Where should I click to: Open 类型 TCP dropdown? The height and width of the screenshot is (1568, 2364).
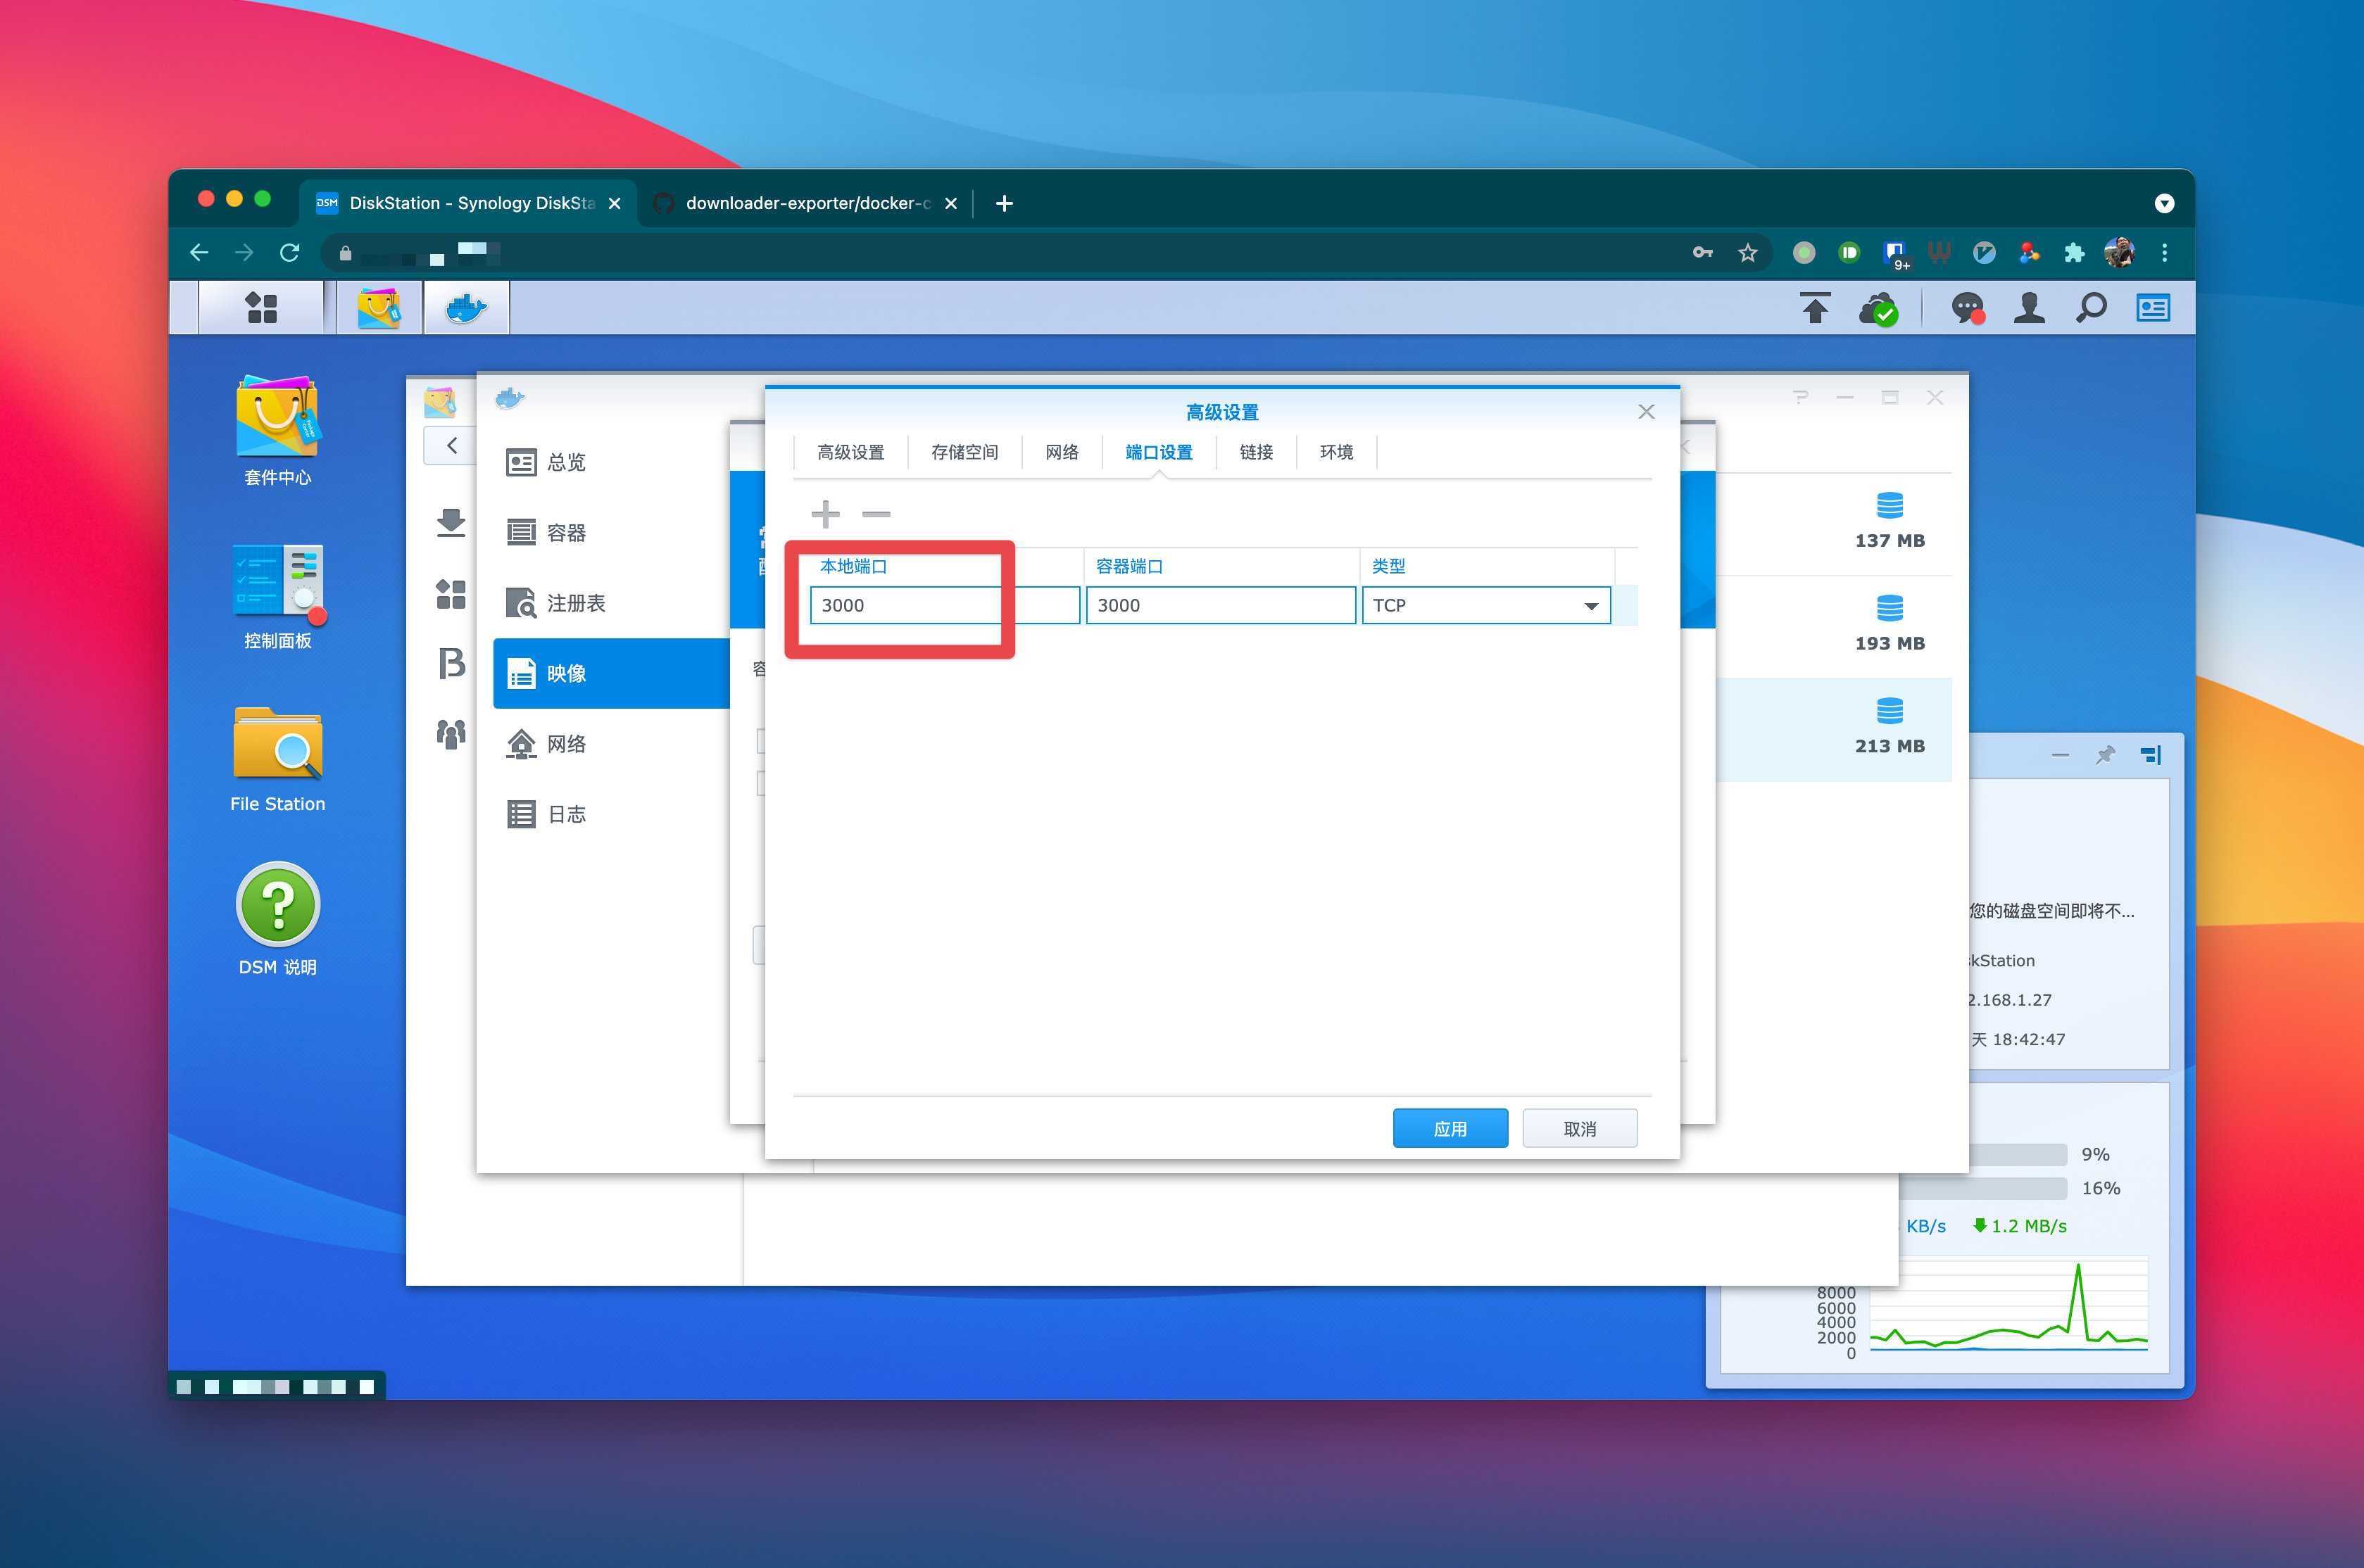(1486, 605)
